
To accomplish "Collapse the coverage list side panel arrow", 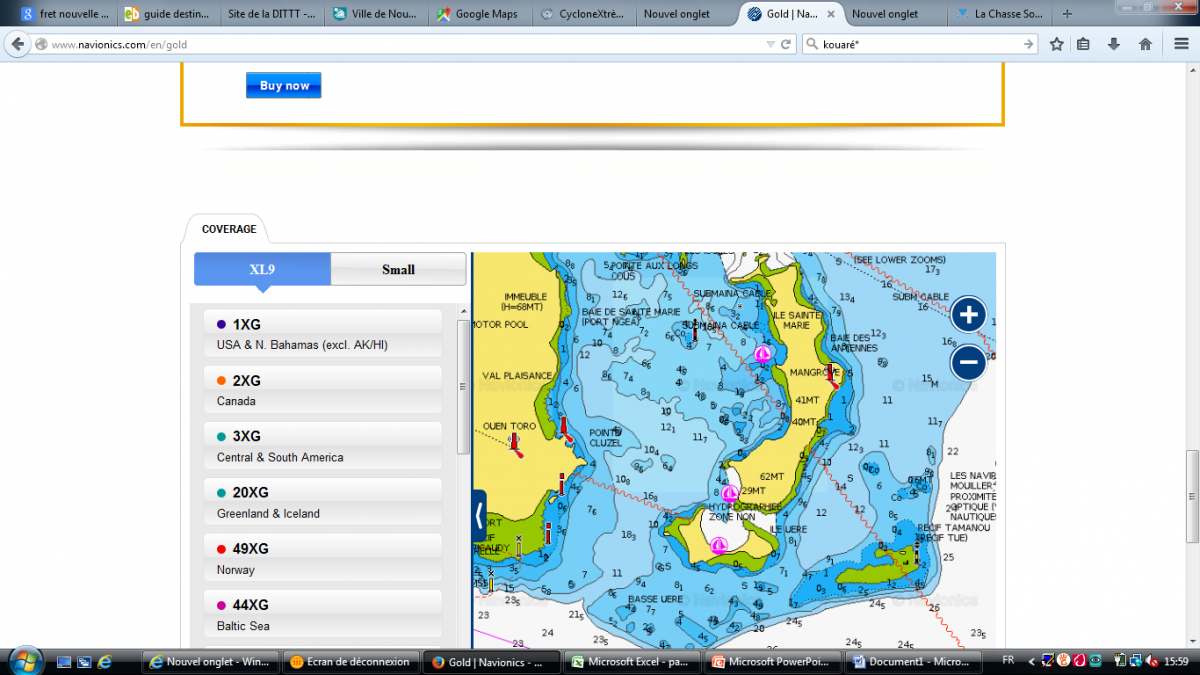I will tap(479, 516).
